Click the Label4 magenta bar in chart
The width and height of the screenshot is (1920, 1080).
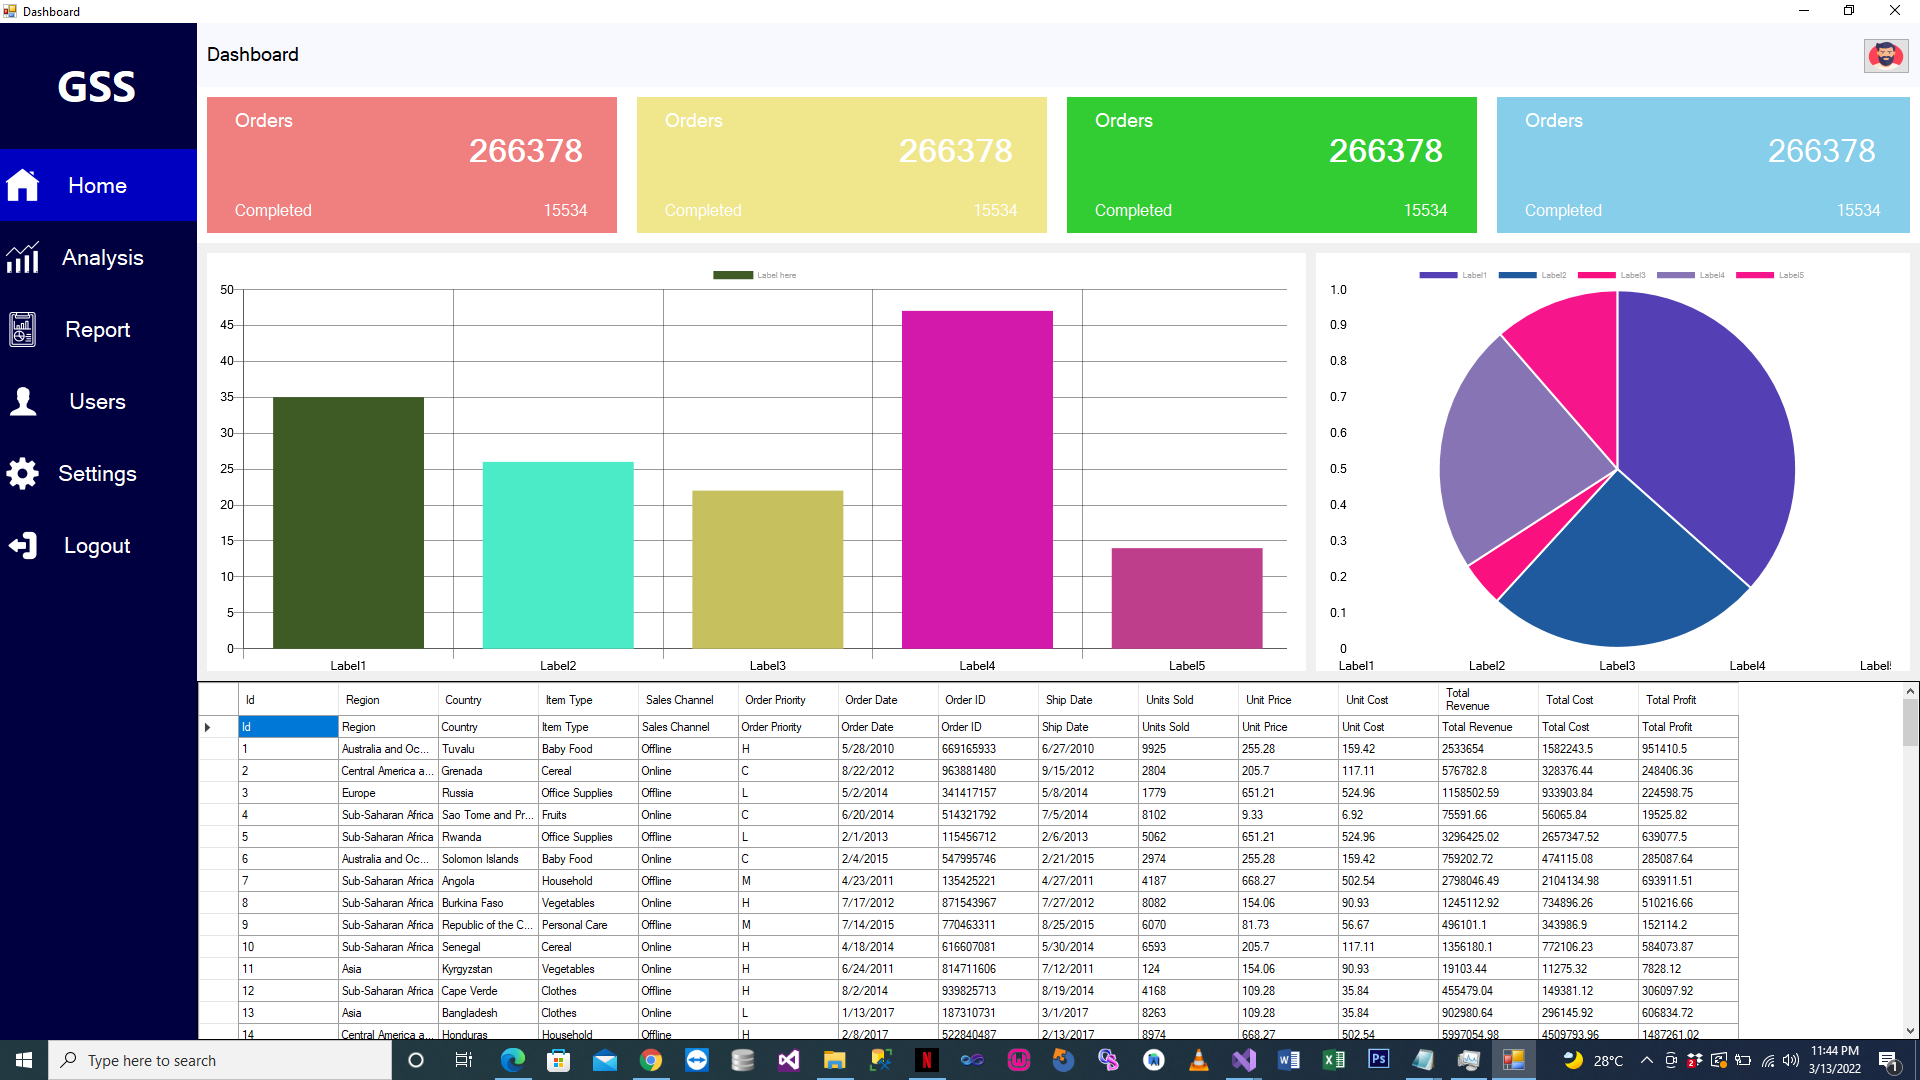pyautogui.click(x=977, y=480)
